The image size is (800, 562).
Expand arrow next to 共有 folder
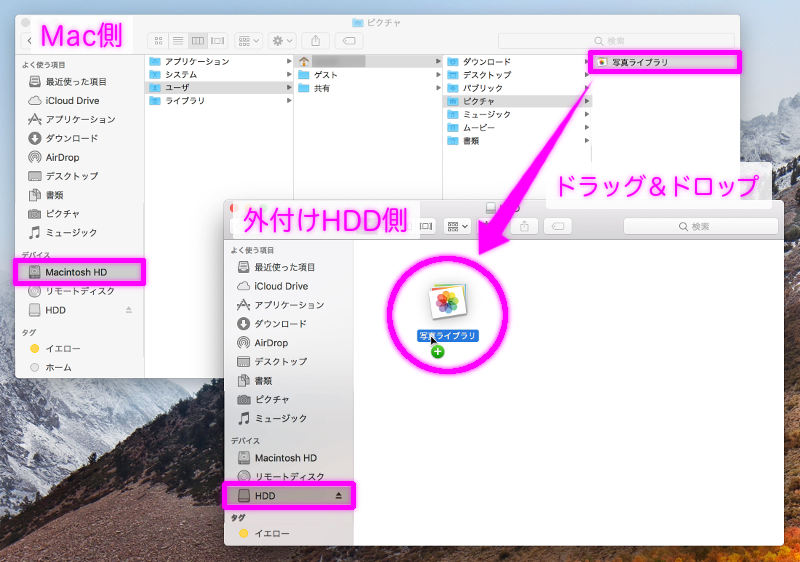coord(438,88)
